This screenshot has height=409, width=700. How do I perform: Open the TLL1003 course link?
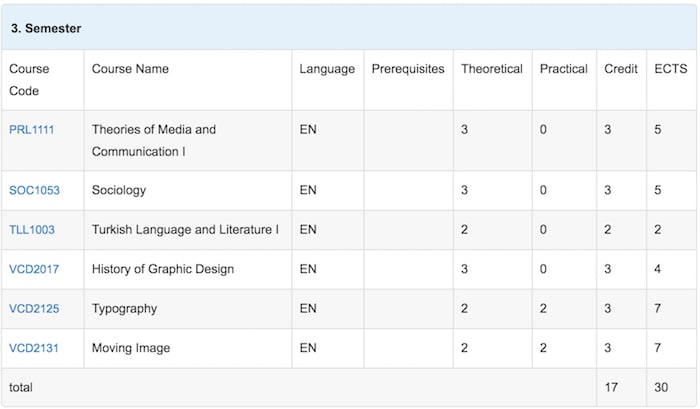[32, 230]
